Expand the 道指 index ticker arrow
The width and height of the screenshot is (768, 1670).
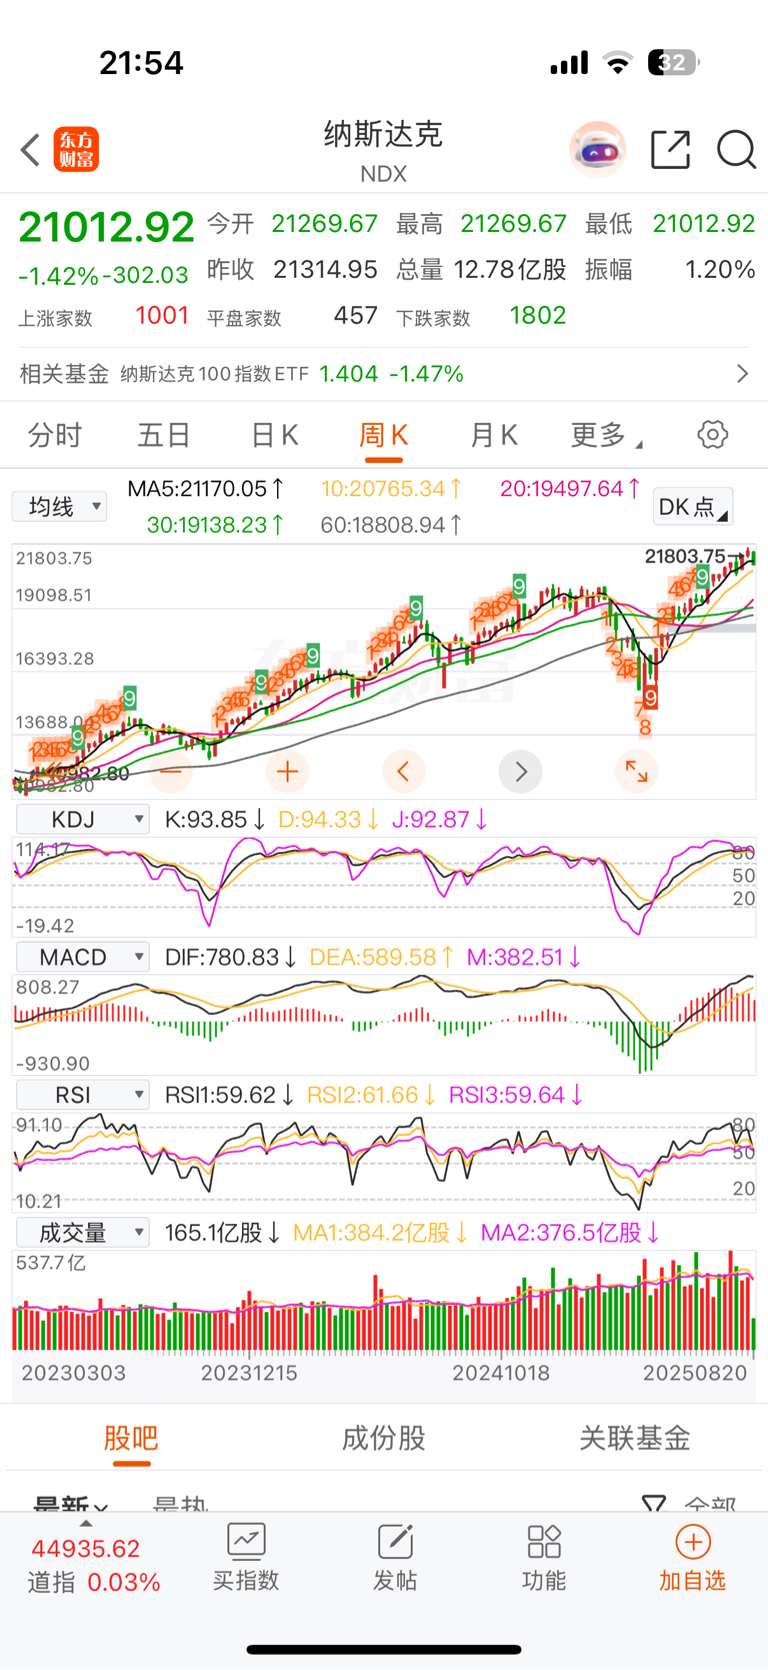point(86,1524)
